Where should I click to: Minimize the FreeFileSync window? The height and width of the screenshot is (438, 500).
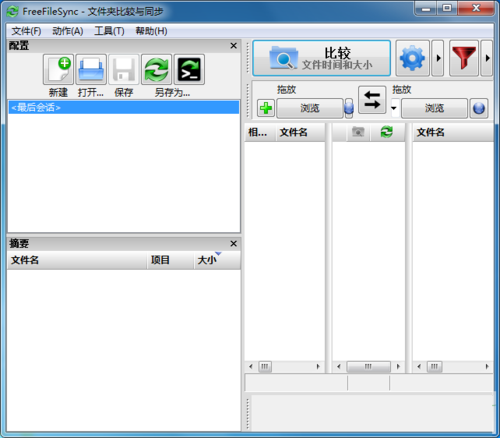pyautogui.click(x=426, y=8)
